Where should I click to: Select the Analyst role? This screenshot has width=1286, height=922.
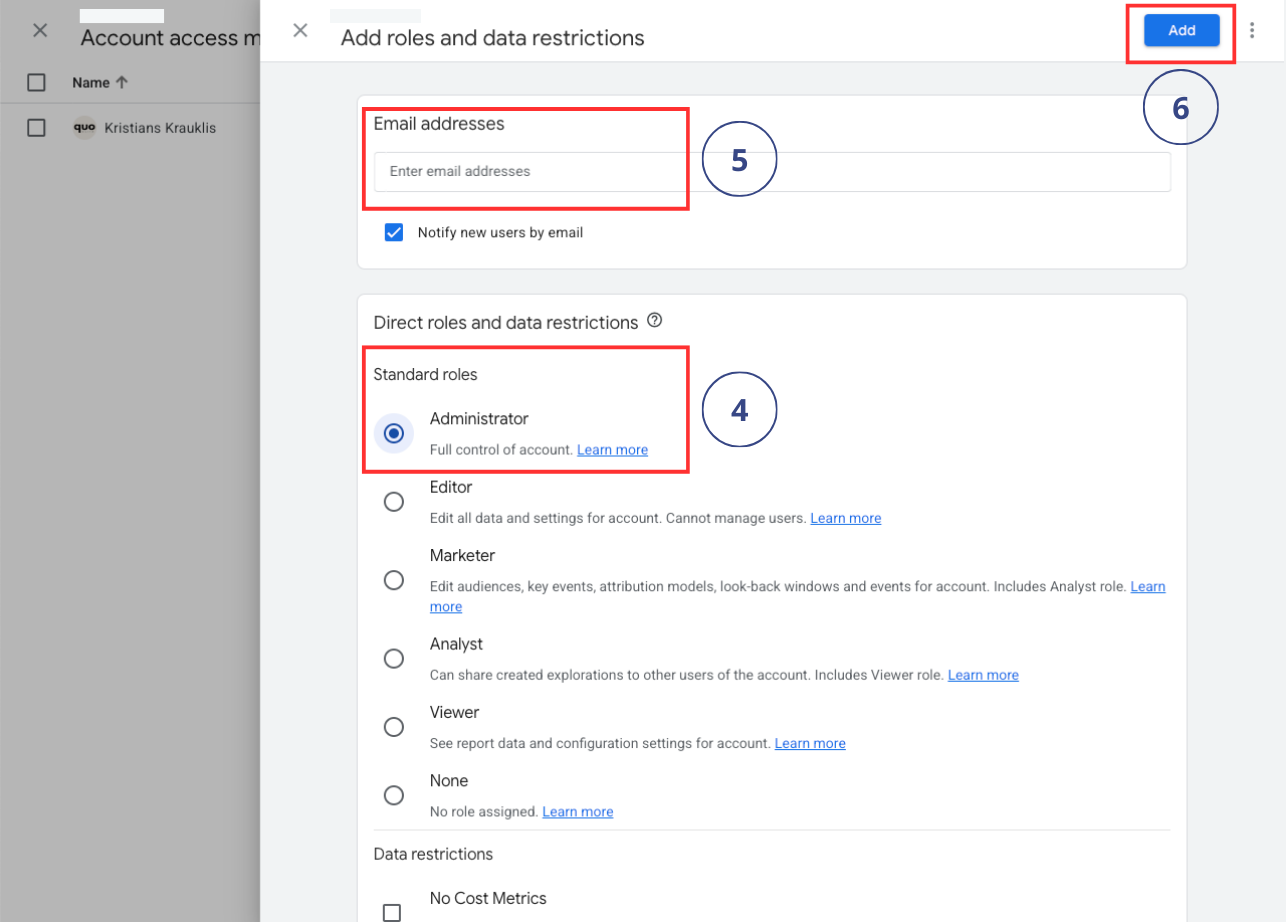[x=394, y=658]
